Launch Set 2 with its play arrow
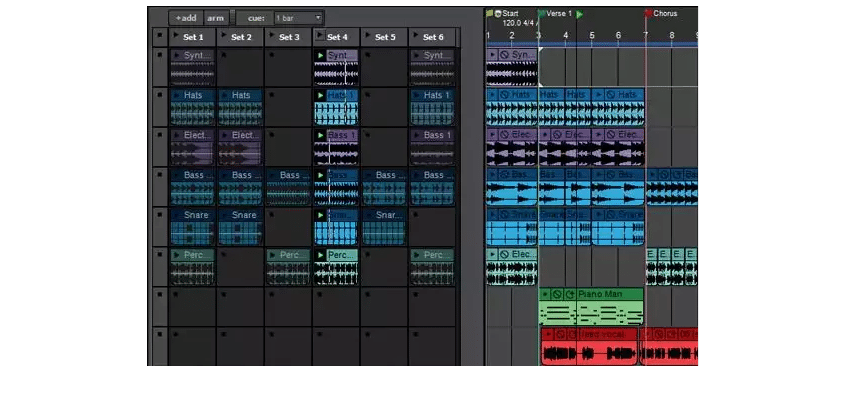Viewport: 854px width, 393px height. pyautogui.click(x=223, y=36)
